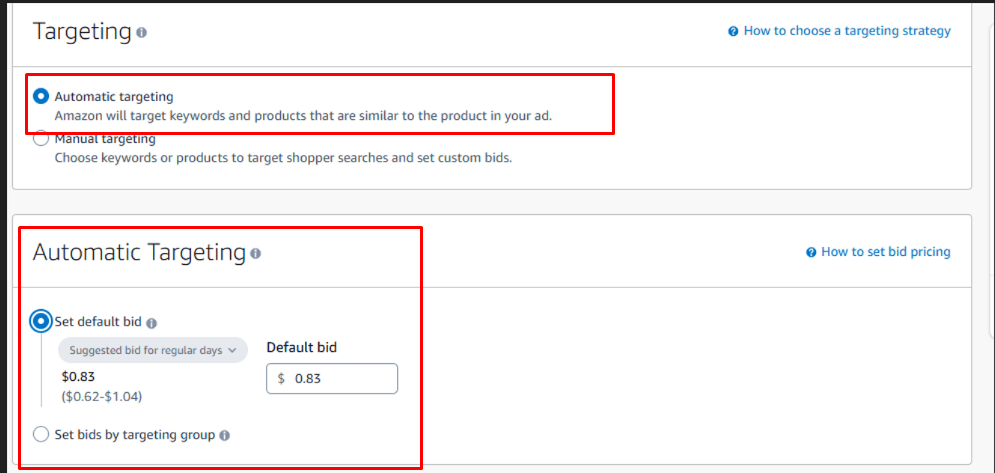The image size is (995, 473).
Task: Select the Automatic targeting radio button
Action: (x=41, y=97)
